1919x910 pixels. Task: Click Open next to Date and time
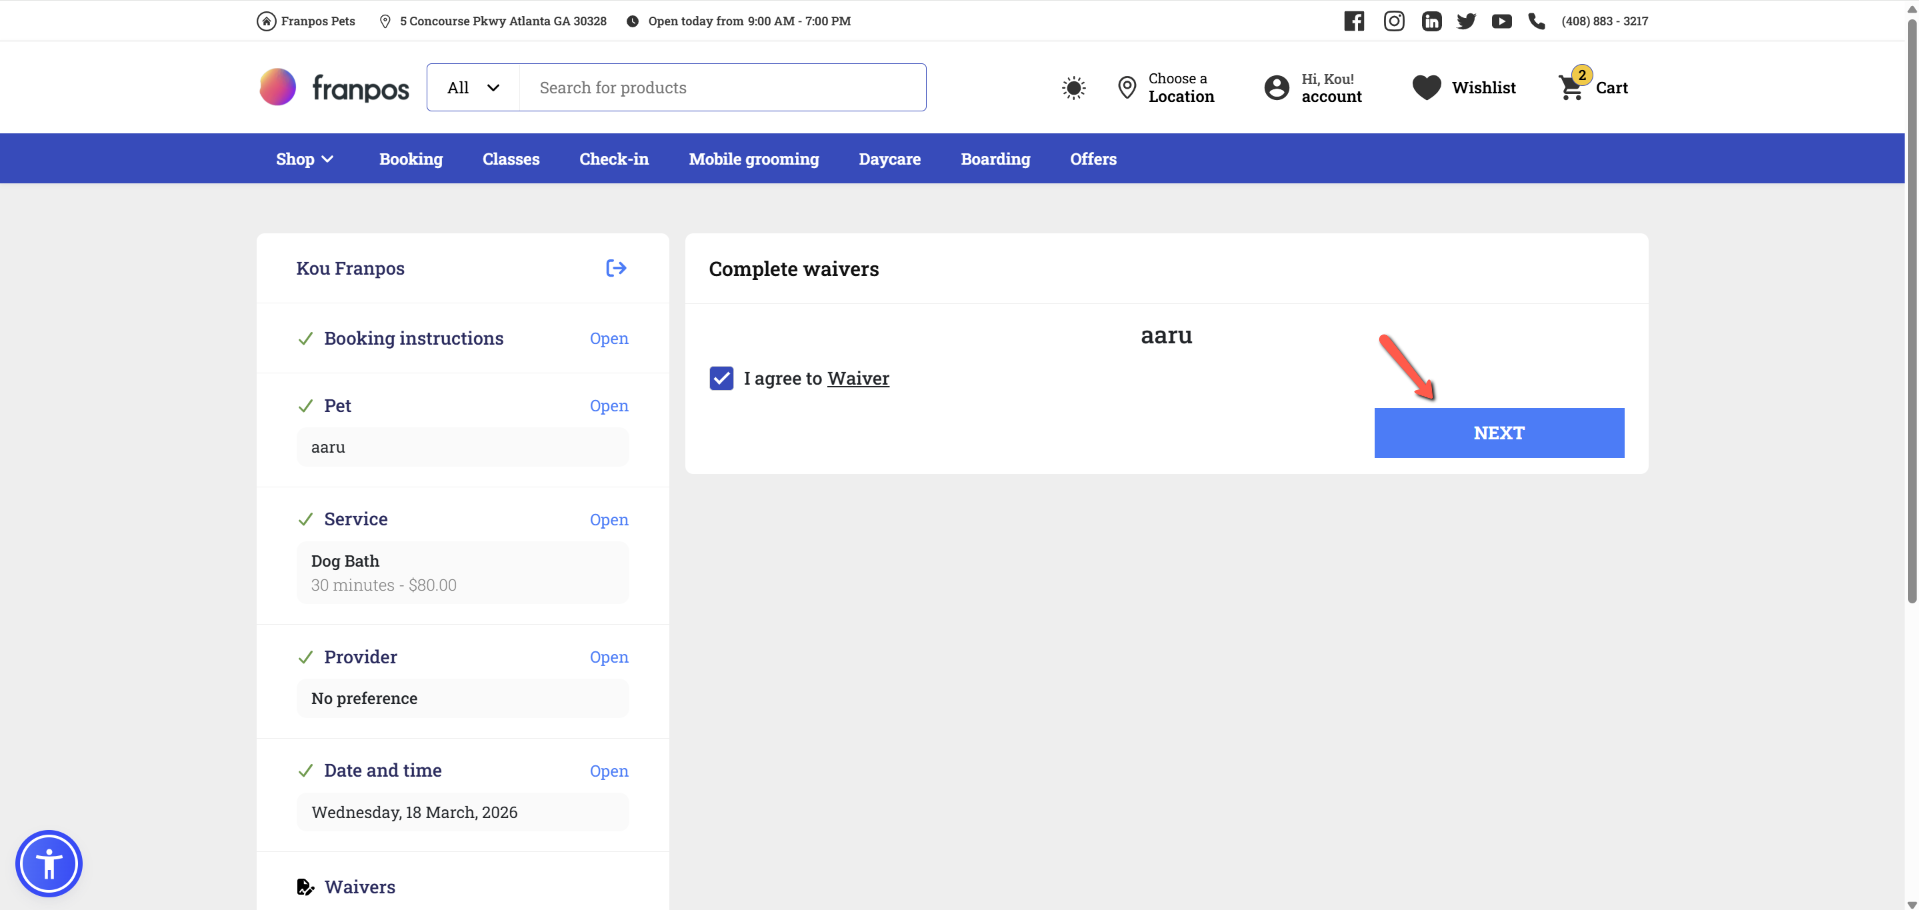tap(608, 771)
